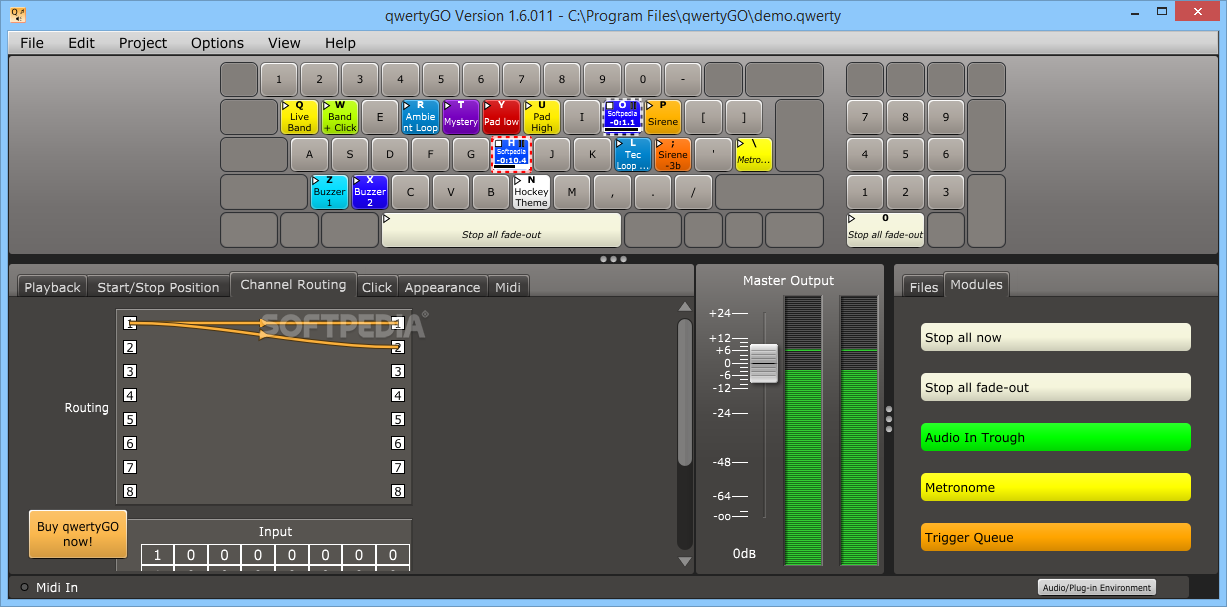Open the Edit menu
The image size is (1227, 607).
click(82, 43)
